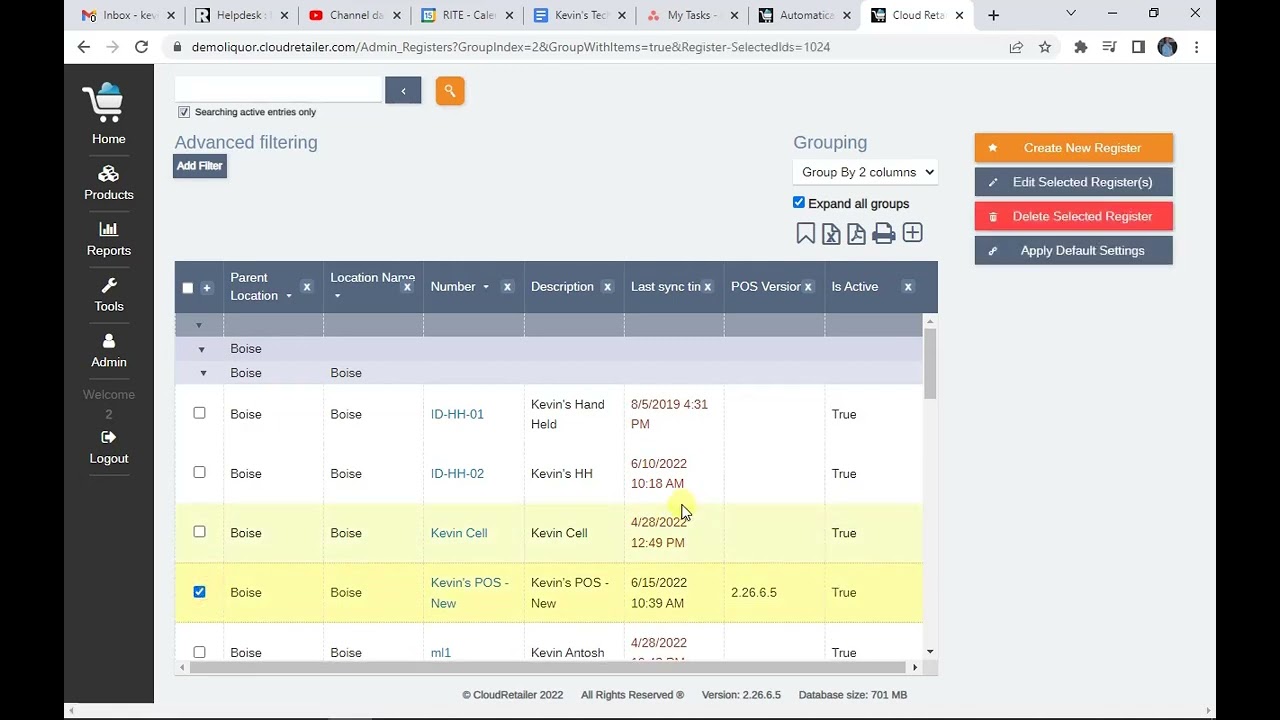1280x720 pixels.
Task: Toggle Searching active entries only checkbox
Action: 184,112
